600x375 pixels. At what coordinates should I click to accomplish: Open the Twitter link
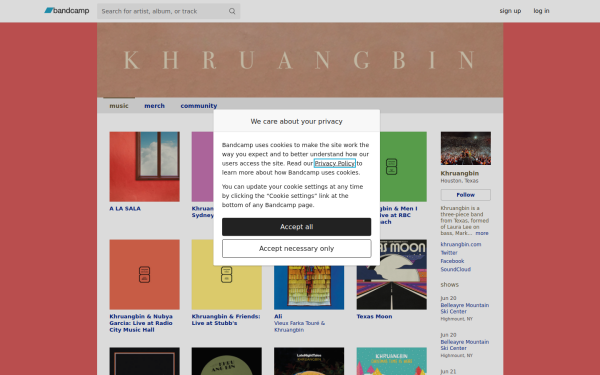[449, 253]
